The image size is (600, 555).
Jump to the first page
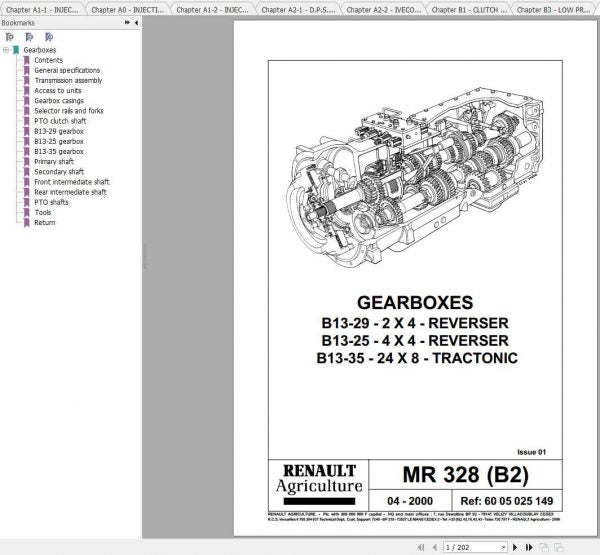[419, 547]
